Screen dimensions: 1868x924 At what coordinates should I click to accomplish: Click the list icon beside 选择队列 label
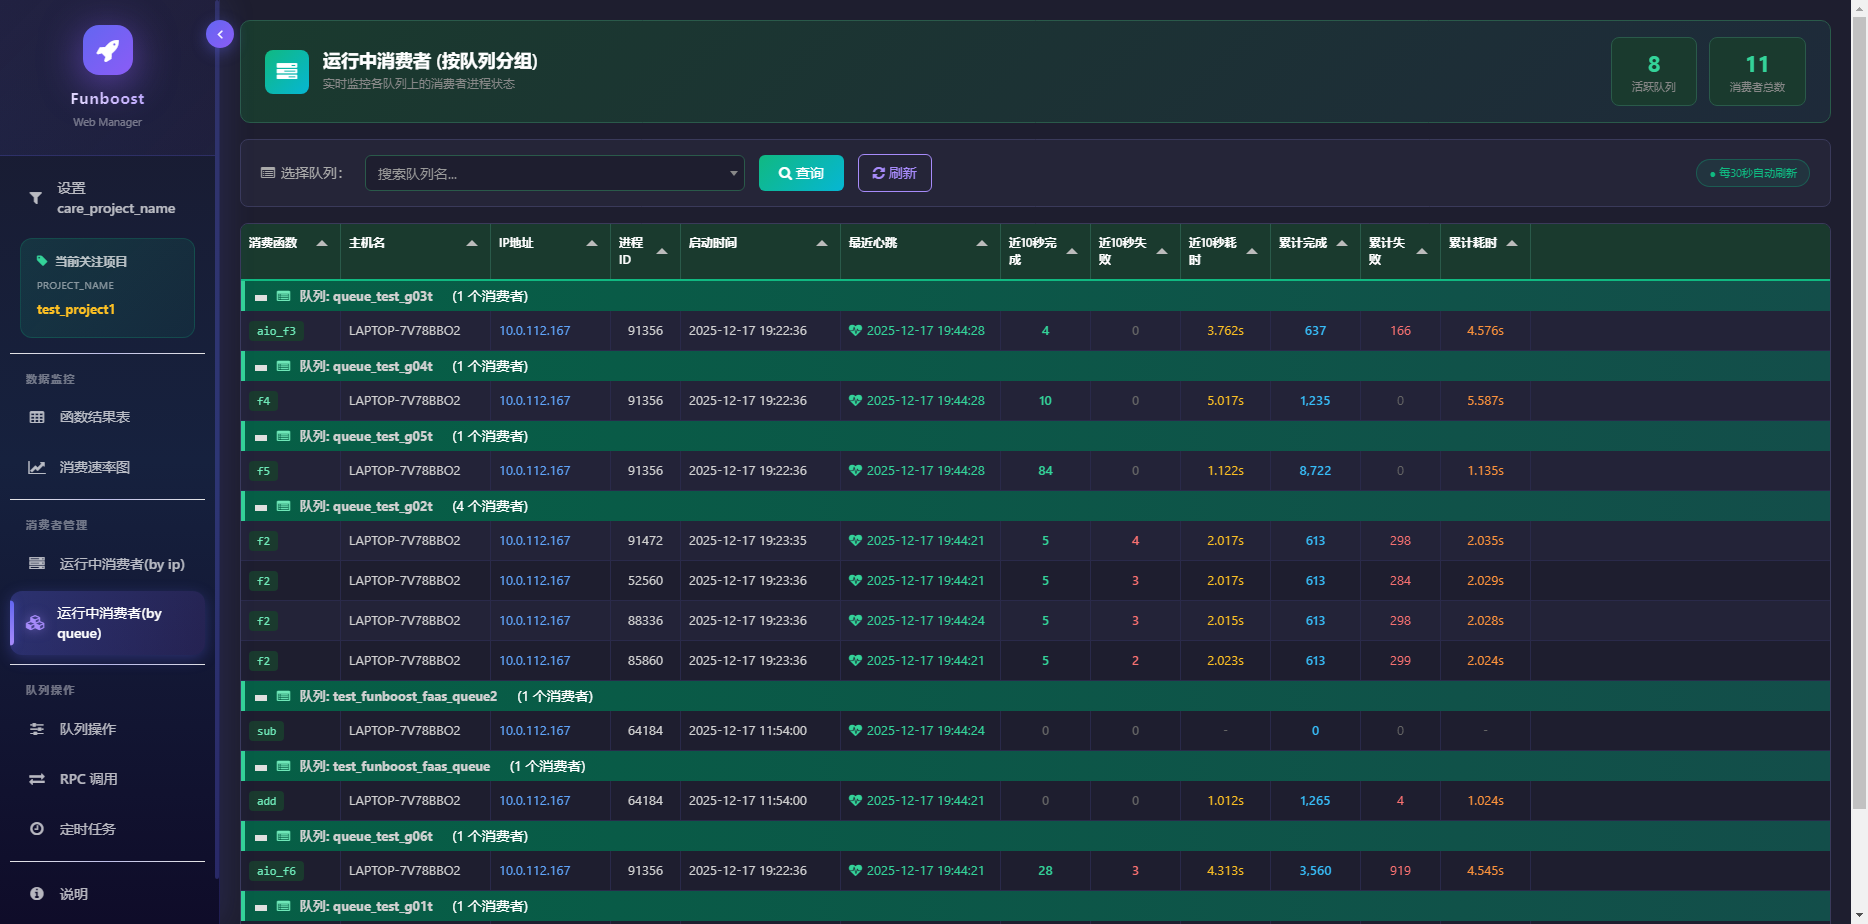268,173
